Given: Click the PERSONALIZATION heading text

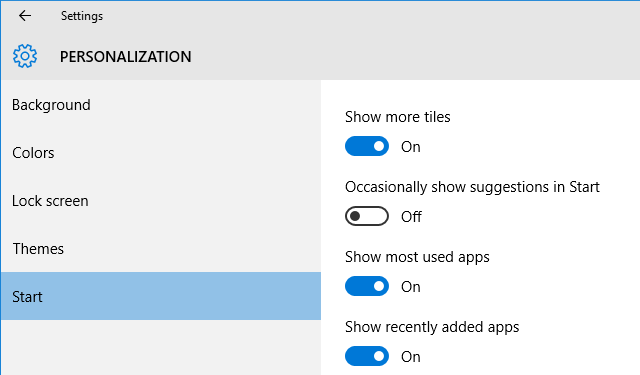Looking at the screenshot, I should (x=125, y=57).
